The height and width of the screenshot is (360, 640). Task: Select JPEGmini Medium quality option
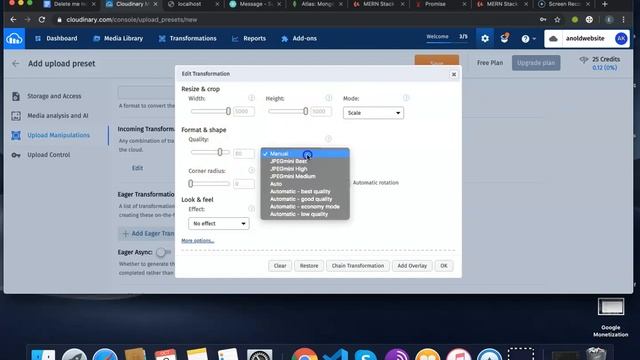tap(305, 176)
